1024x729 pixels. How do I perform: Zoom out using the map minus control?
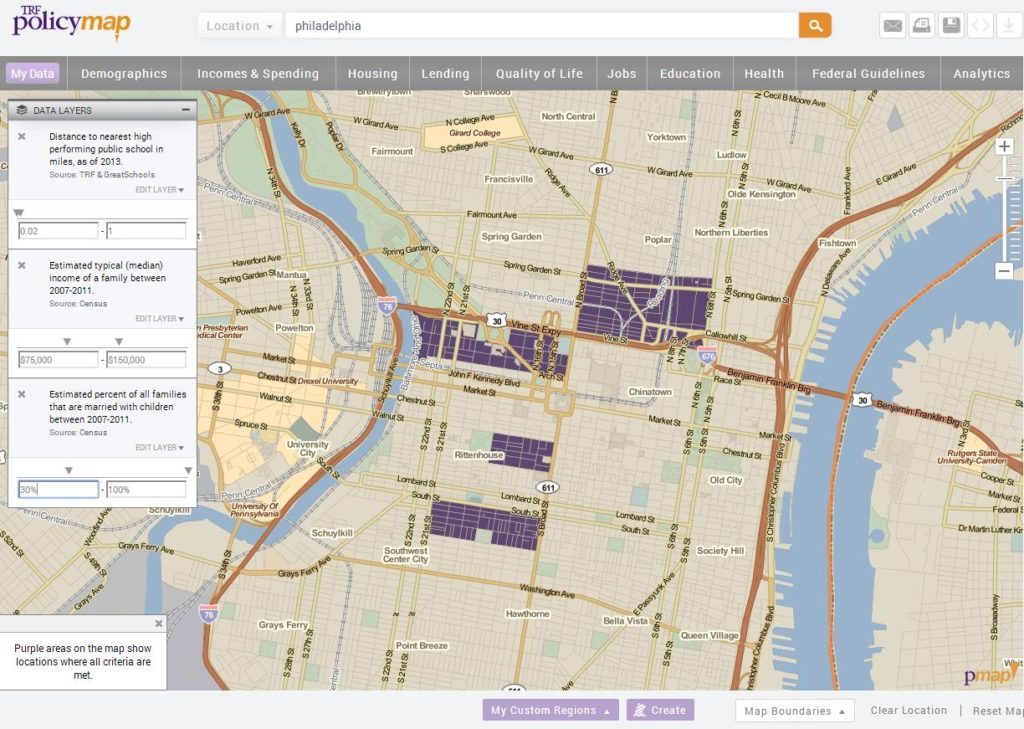(1004, 271)
